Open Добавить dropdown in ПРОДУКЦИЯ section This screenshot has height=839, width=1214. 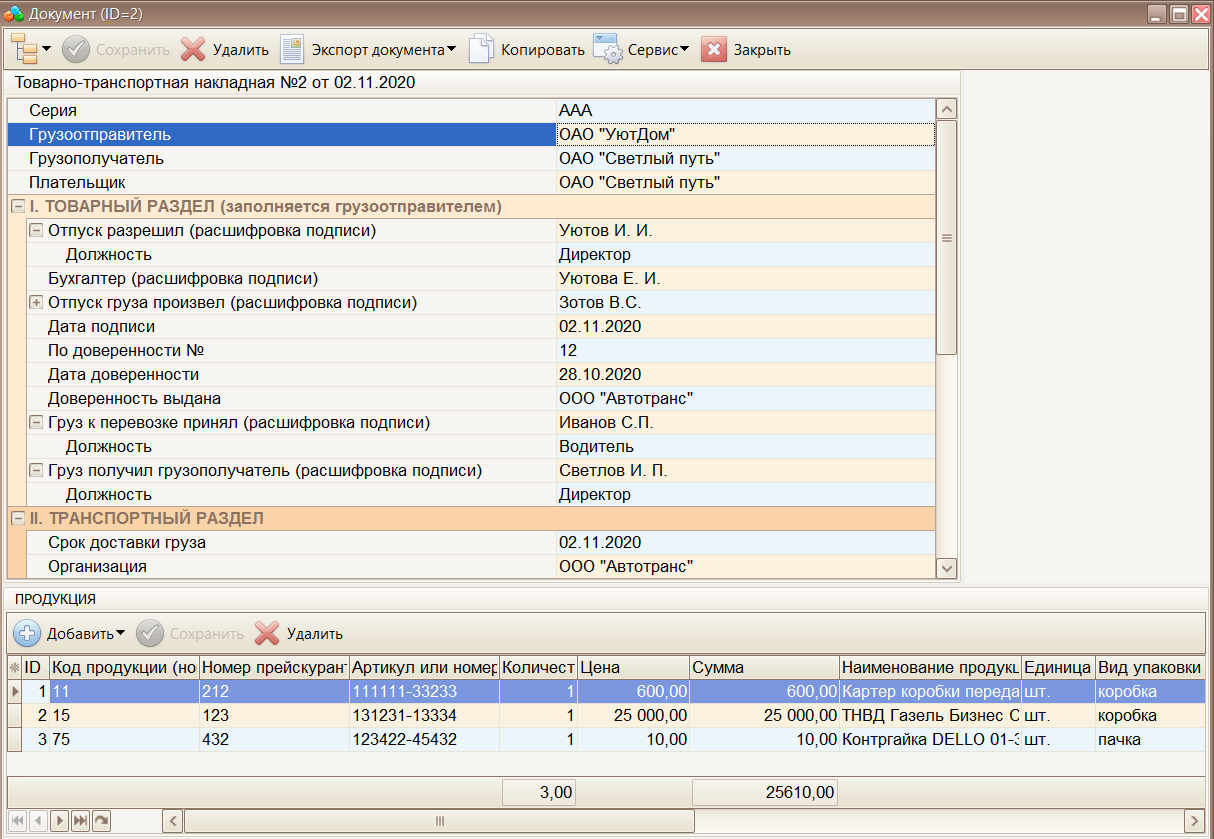click(x=69, y=633)
